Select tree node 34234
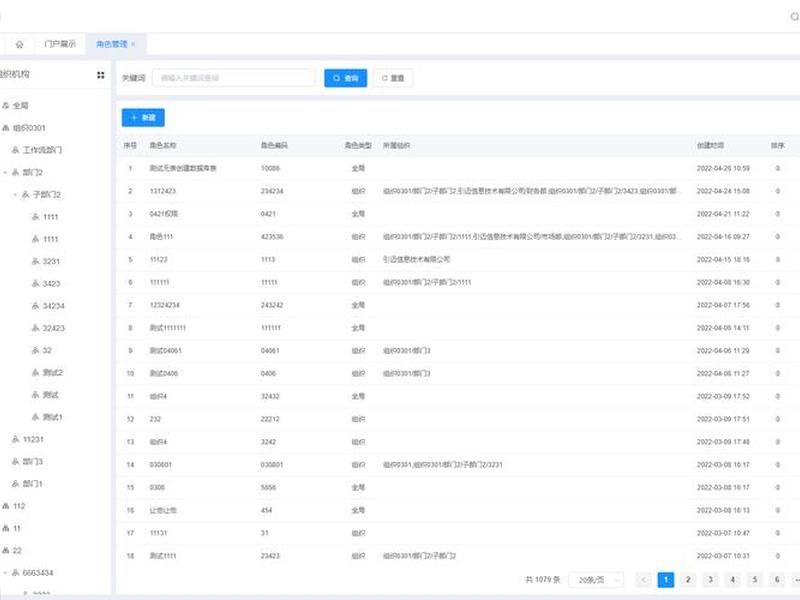The height and width of the screenshot is (600, 800). pos(53,306)
